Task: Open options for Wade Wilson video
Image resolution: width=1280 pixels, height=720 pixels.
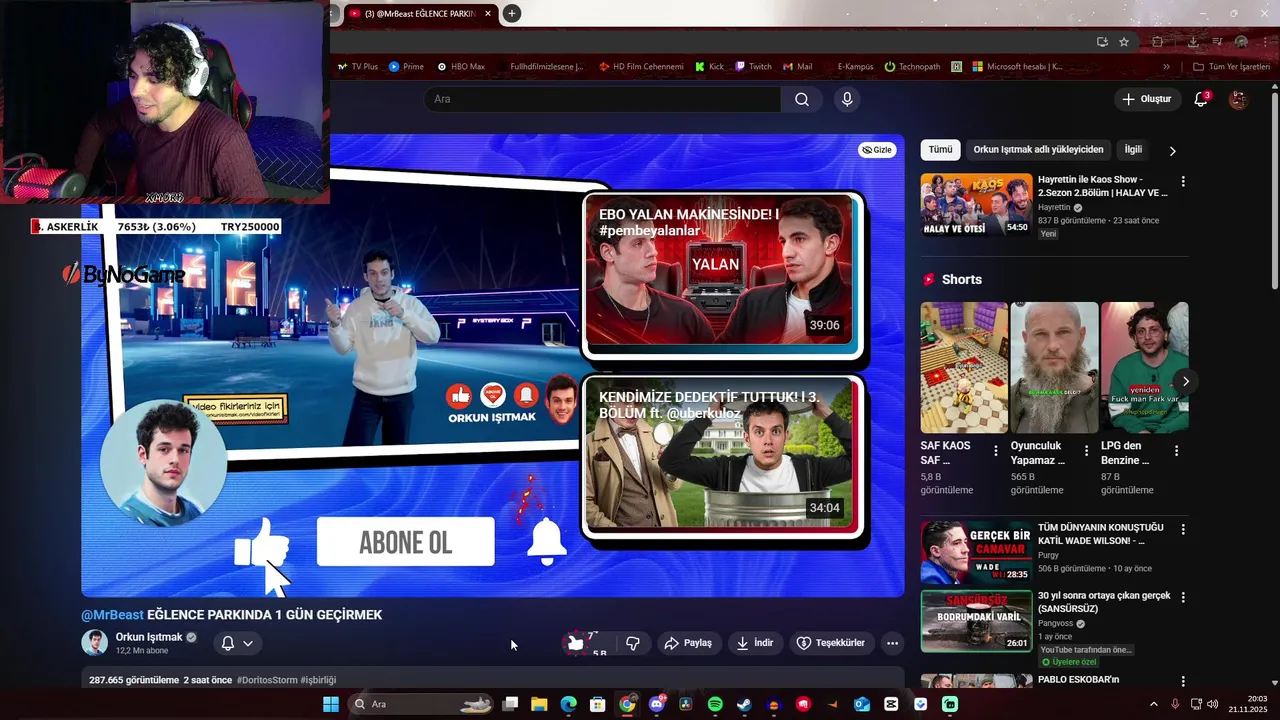Action: coord(1183,530)
